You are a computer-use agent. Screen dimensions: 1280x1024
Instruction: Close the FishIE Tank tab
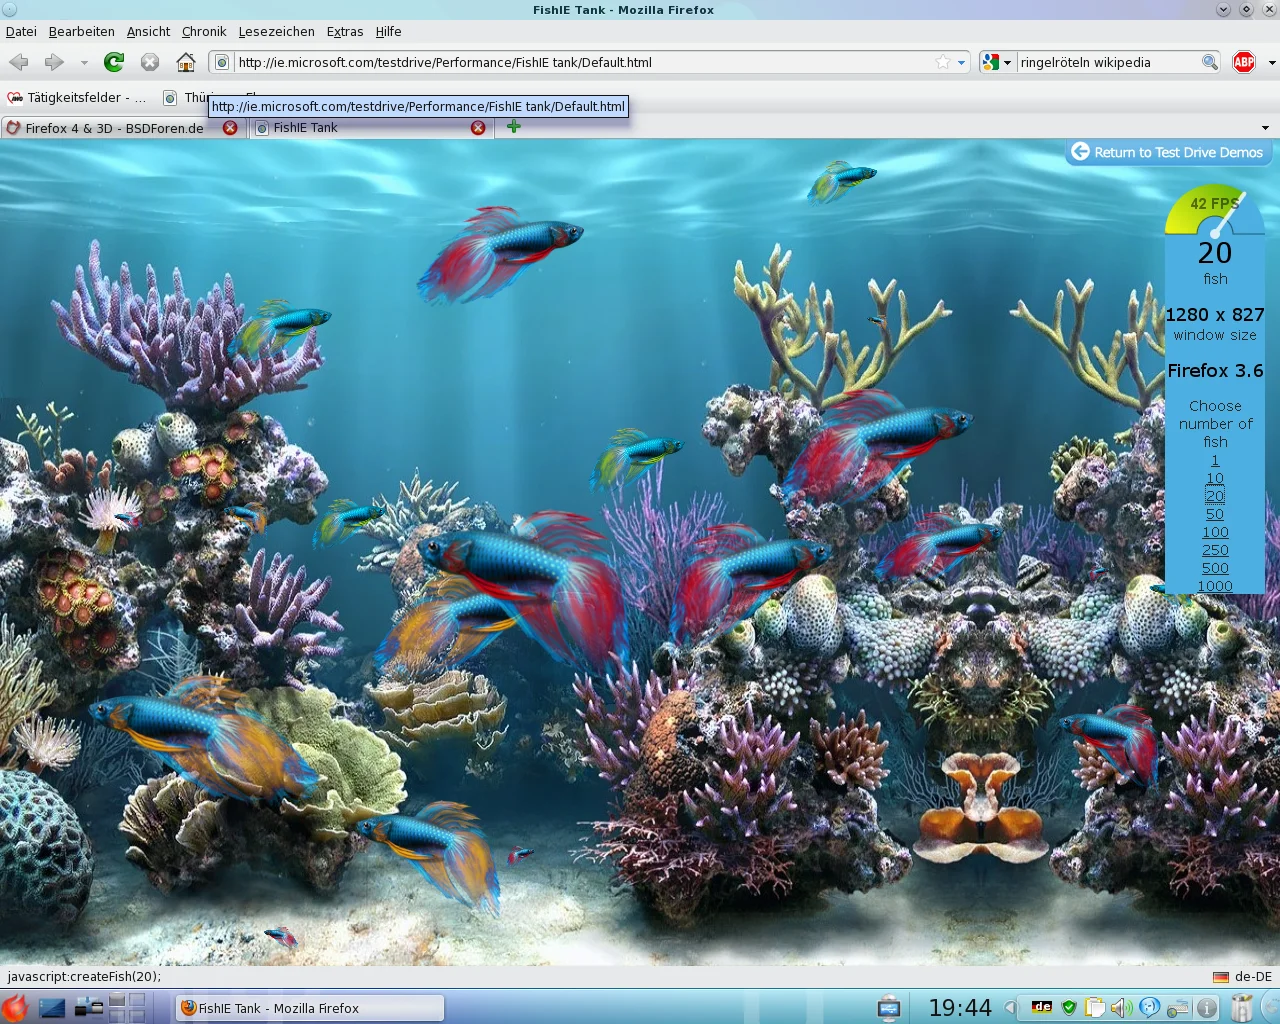coord(478,128)
